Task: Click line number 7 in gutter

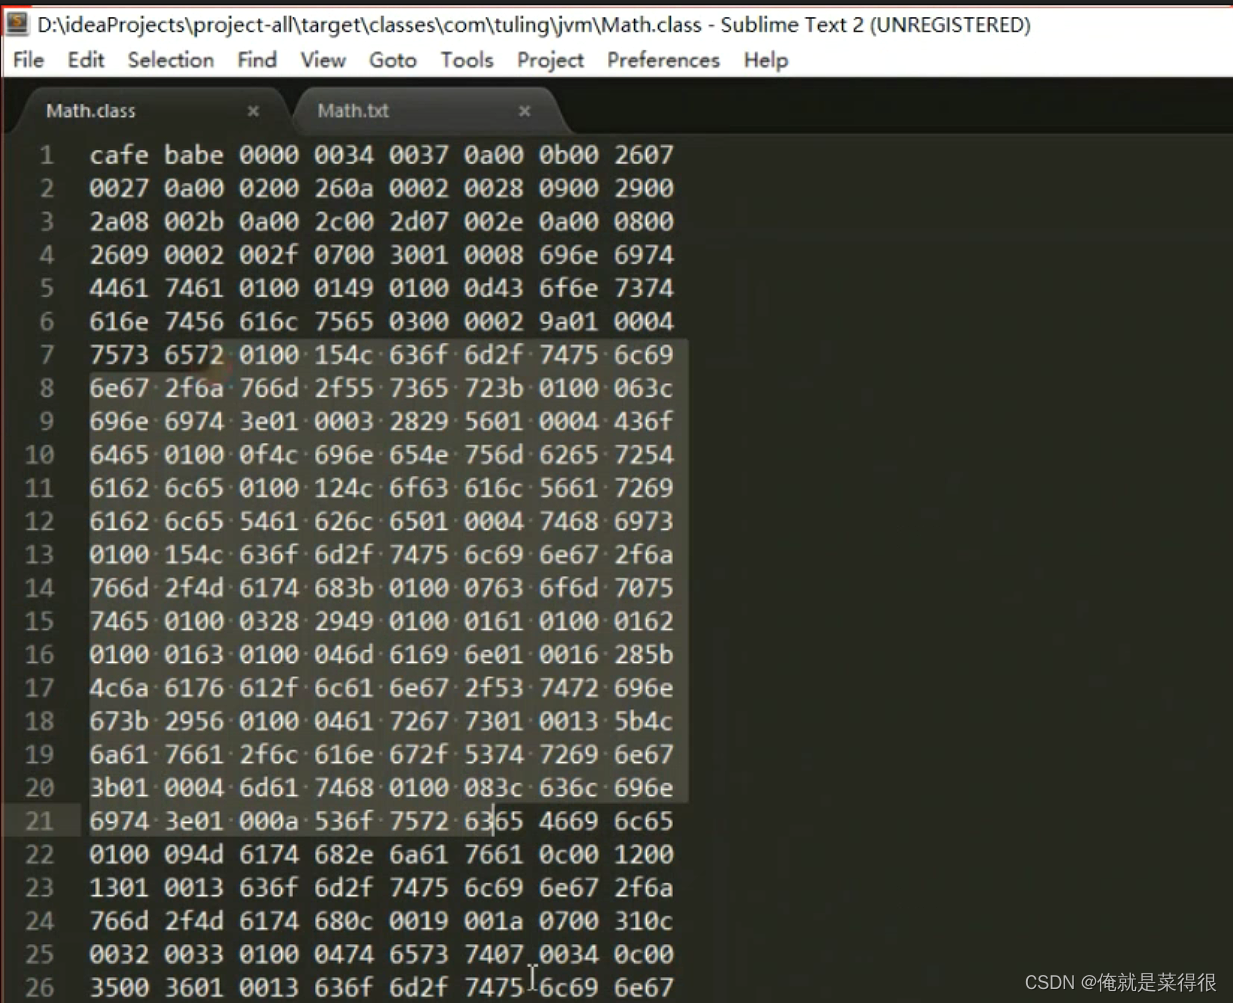Action: [46, 355]
